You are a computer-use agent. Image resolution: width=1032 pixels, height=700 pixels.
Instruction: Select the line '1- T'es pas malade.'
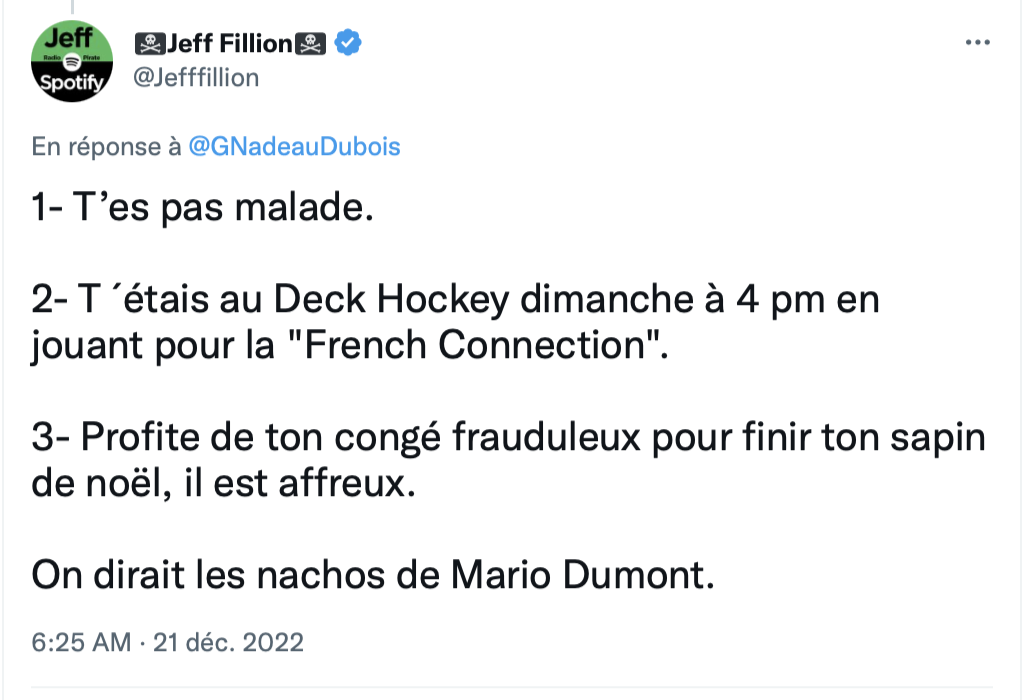(203, 207)
